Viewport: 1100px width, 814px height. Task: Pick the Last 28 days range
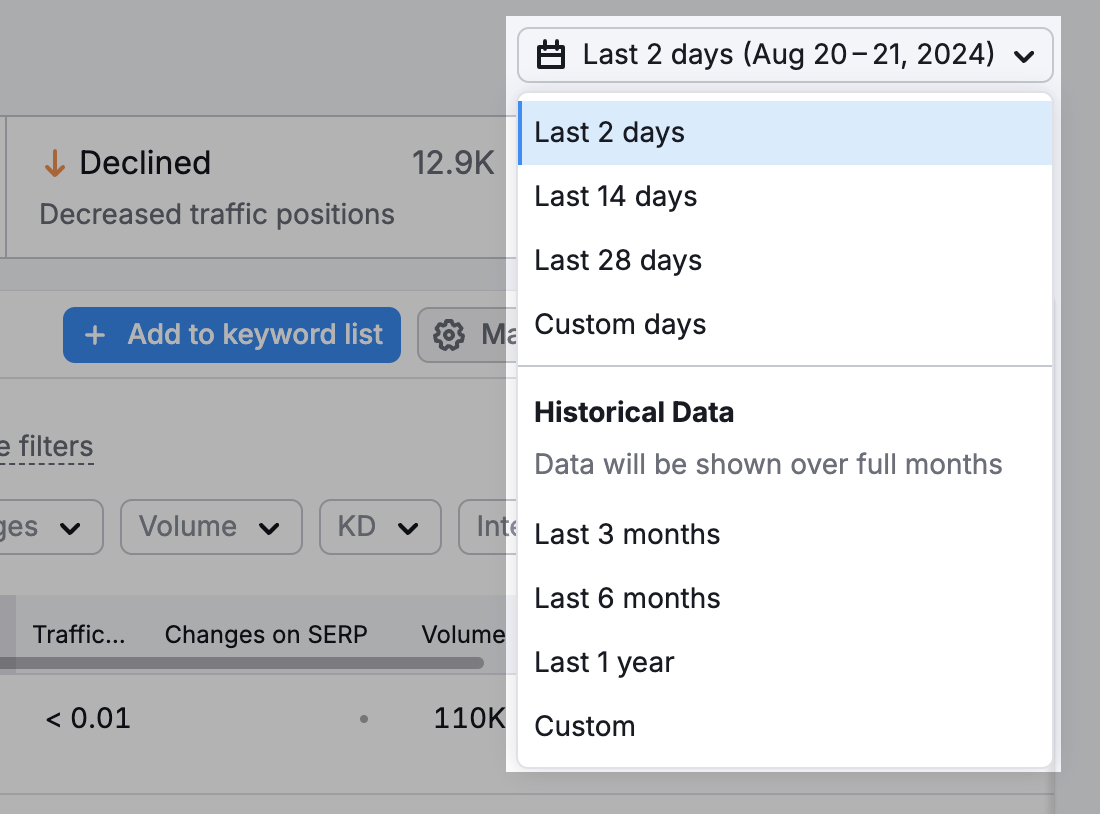pyautogui.click(x=618, y=261)
